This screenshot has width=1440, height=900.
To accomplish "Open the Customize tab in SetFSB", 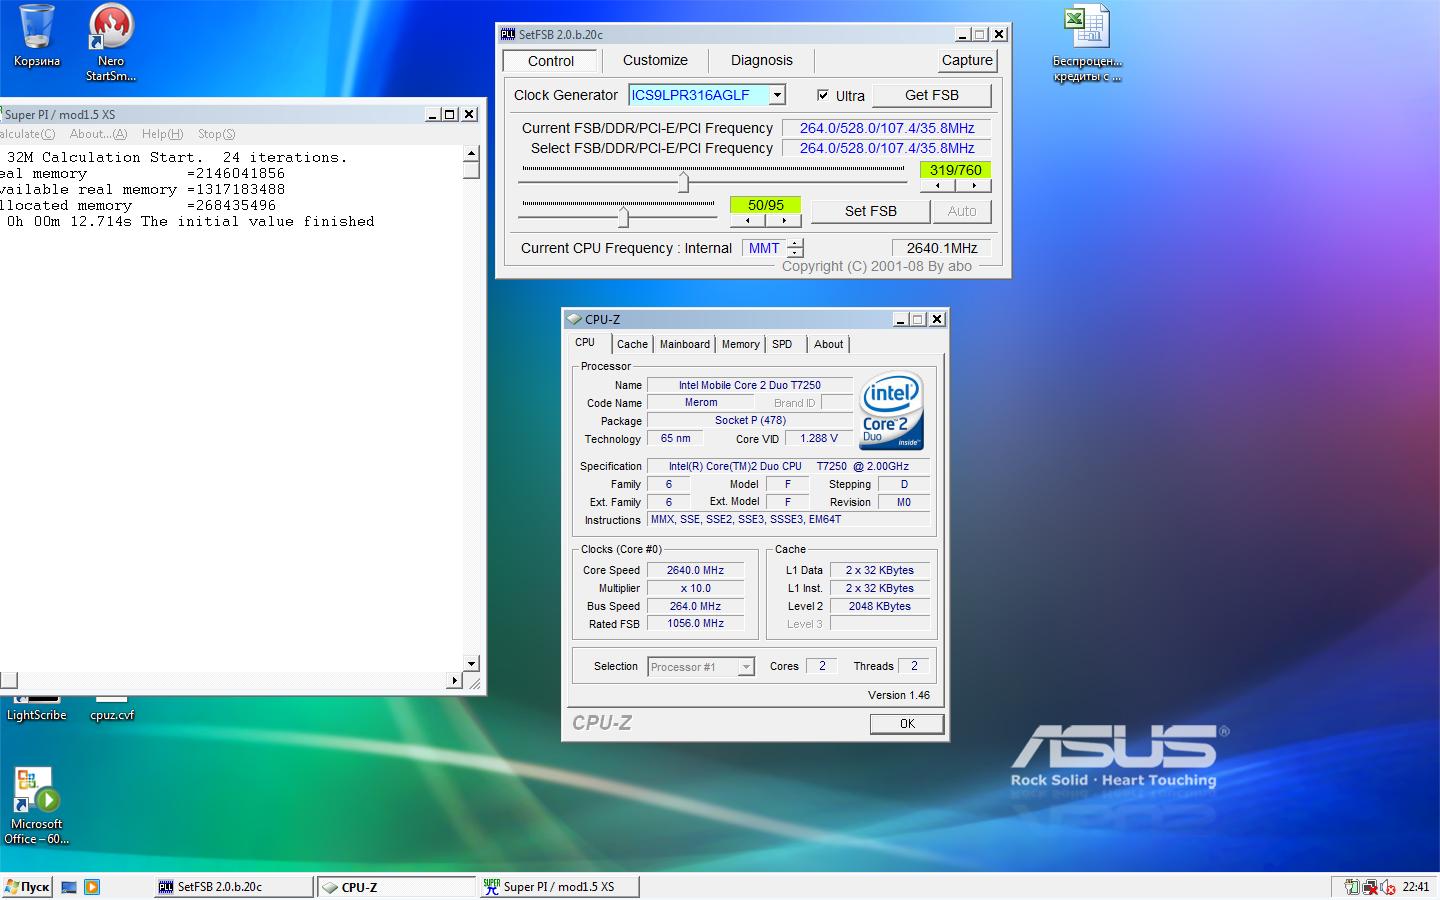I will pyautogui.click(x=655, y=60).
